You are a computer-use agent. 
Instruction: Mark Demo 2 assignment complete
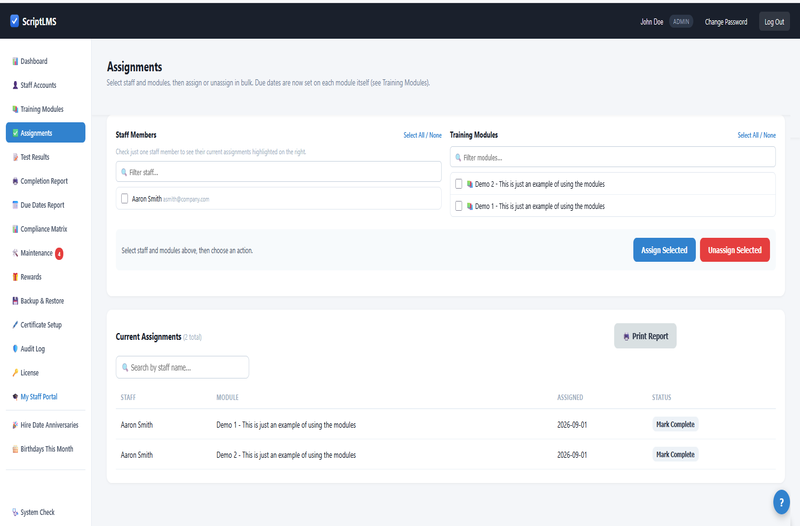tap(676, 455)
